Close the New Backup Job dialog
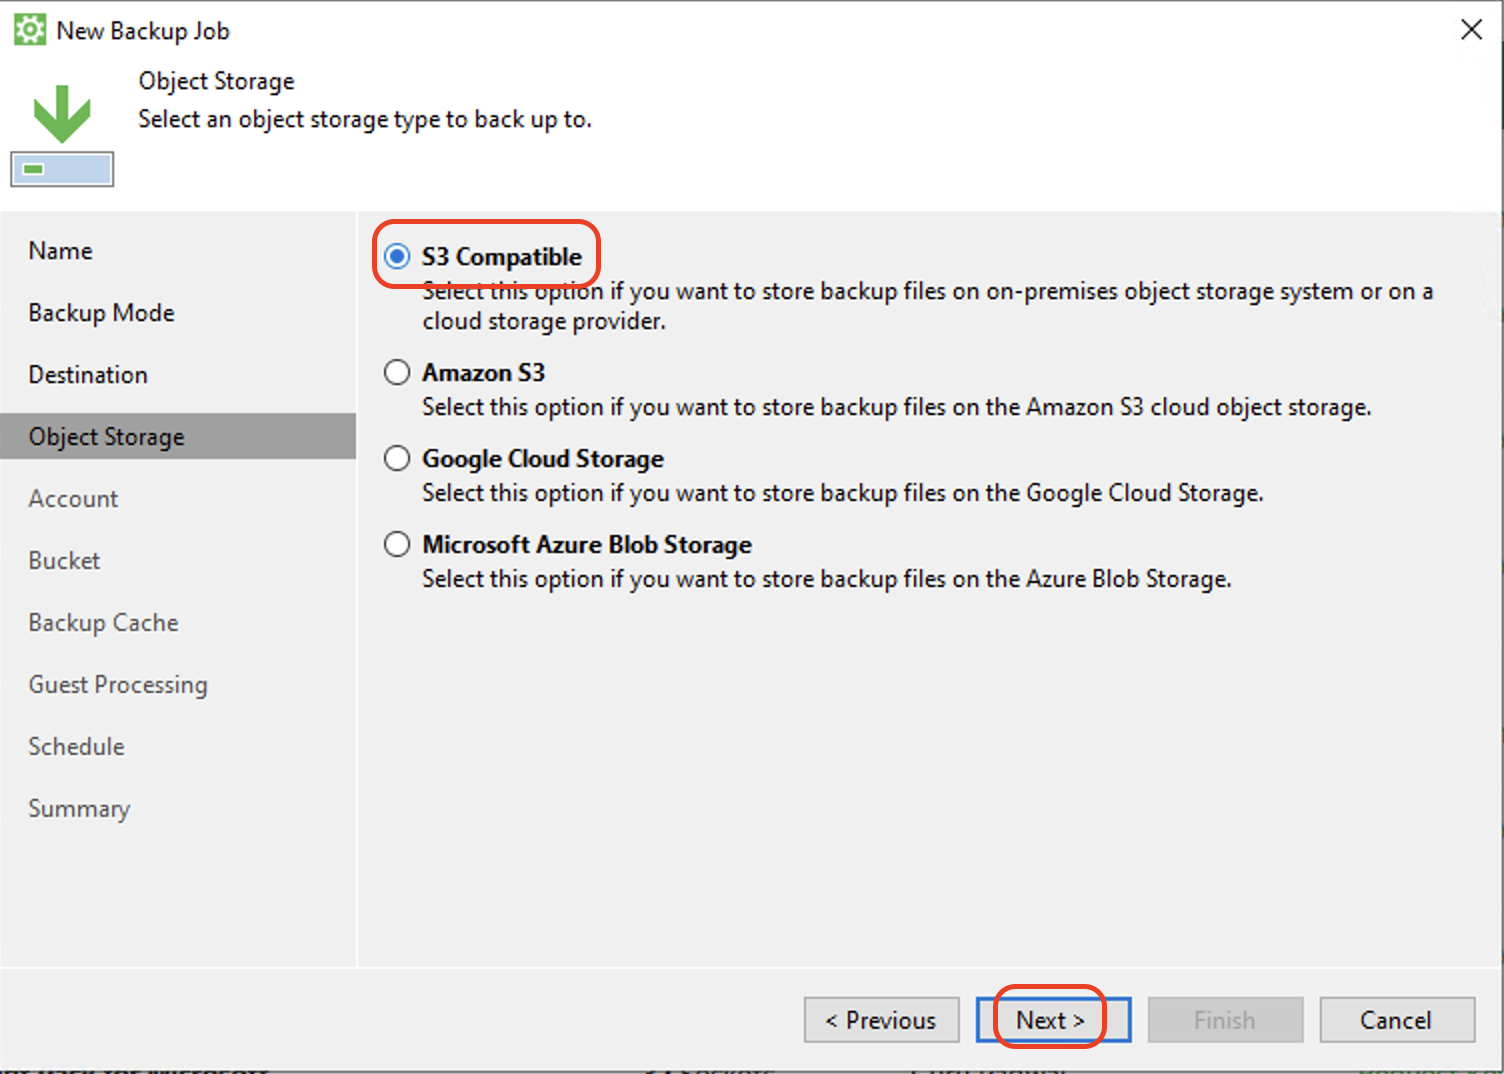 pos(1471,30)
